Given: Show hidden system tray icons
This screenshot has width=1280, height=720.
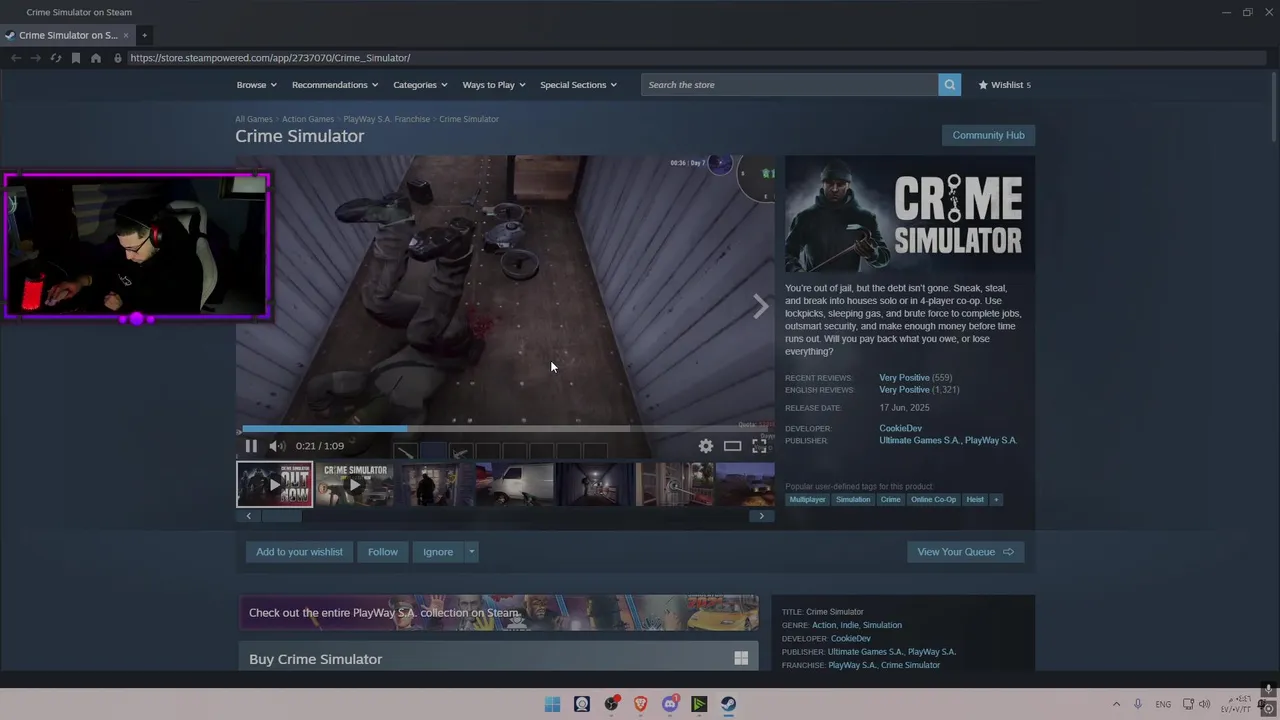Looking at the screenshot, I should (x=1116, y=704).
